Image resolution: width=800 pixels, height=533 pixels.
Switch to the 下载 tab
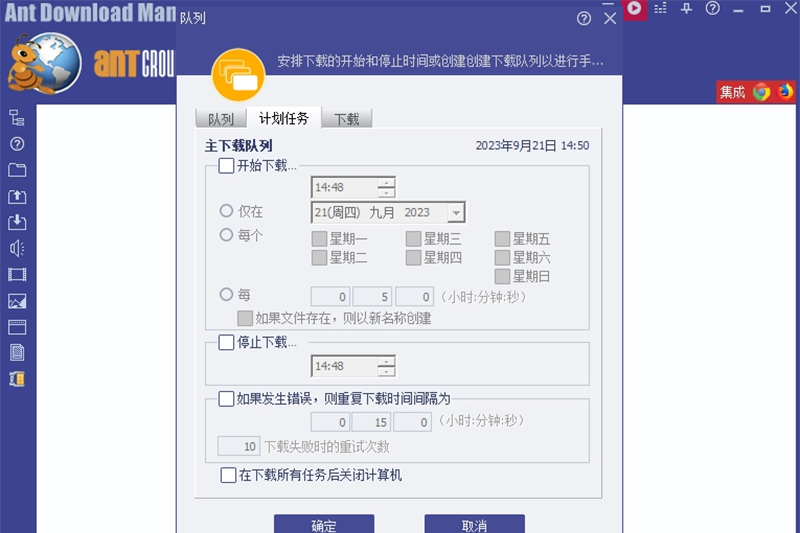pyautogui.click(x=346, y=119)
